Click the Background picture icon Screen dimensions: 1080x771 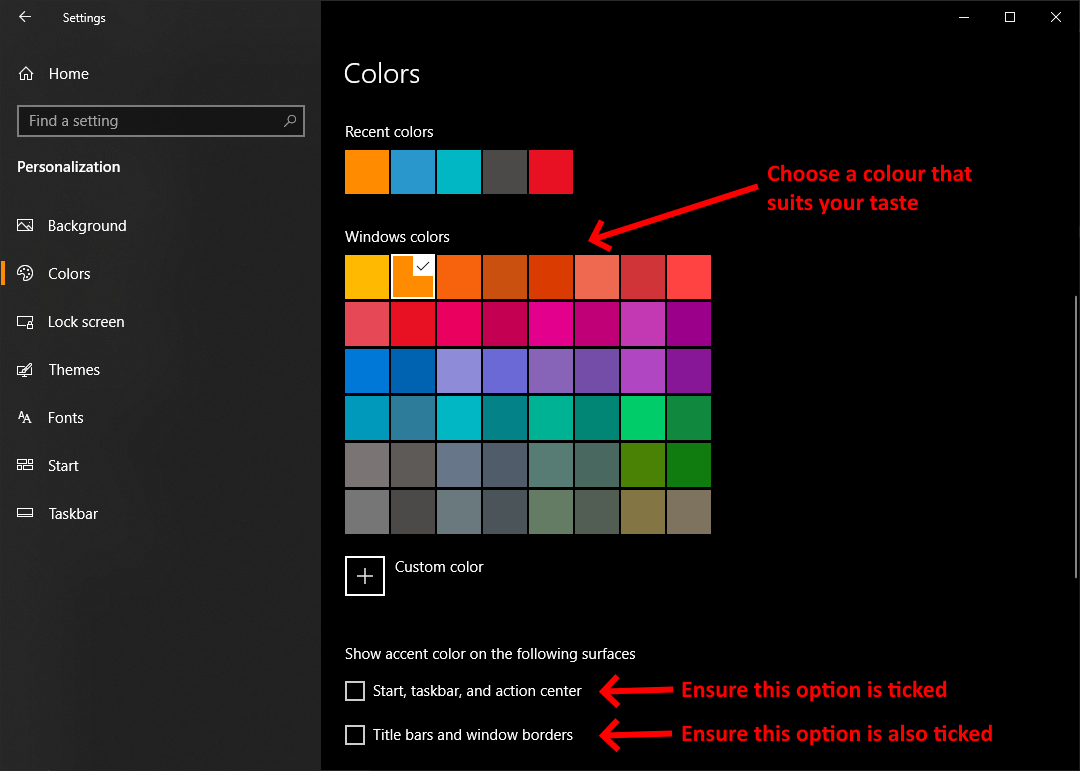[25, 225]
